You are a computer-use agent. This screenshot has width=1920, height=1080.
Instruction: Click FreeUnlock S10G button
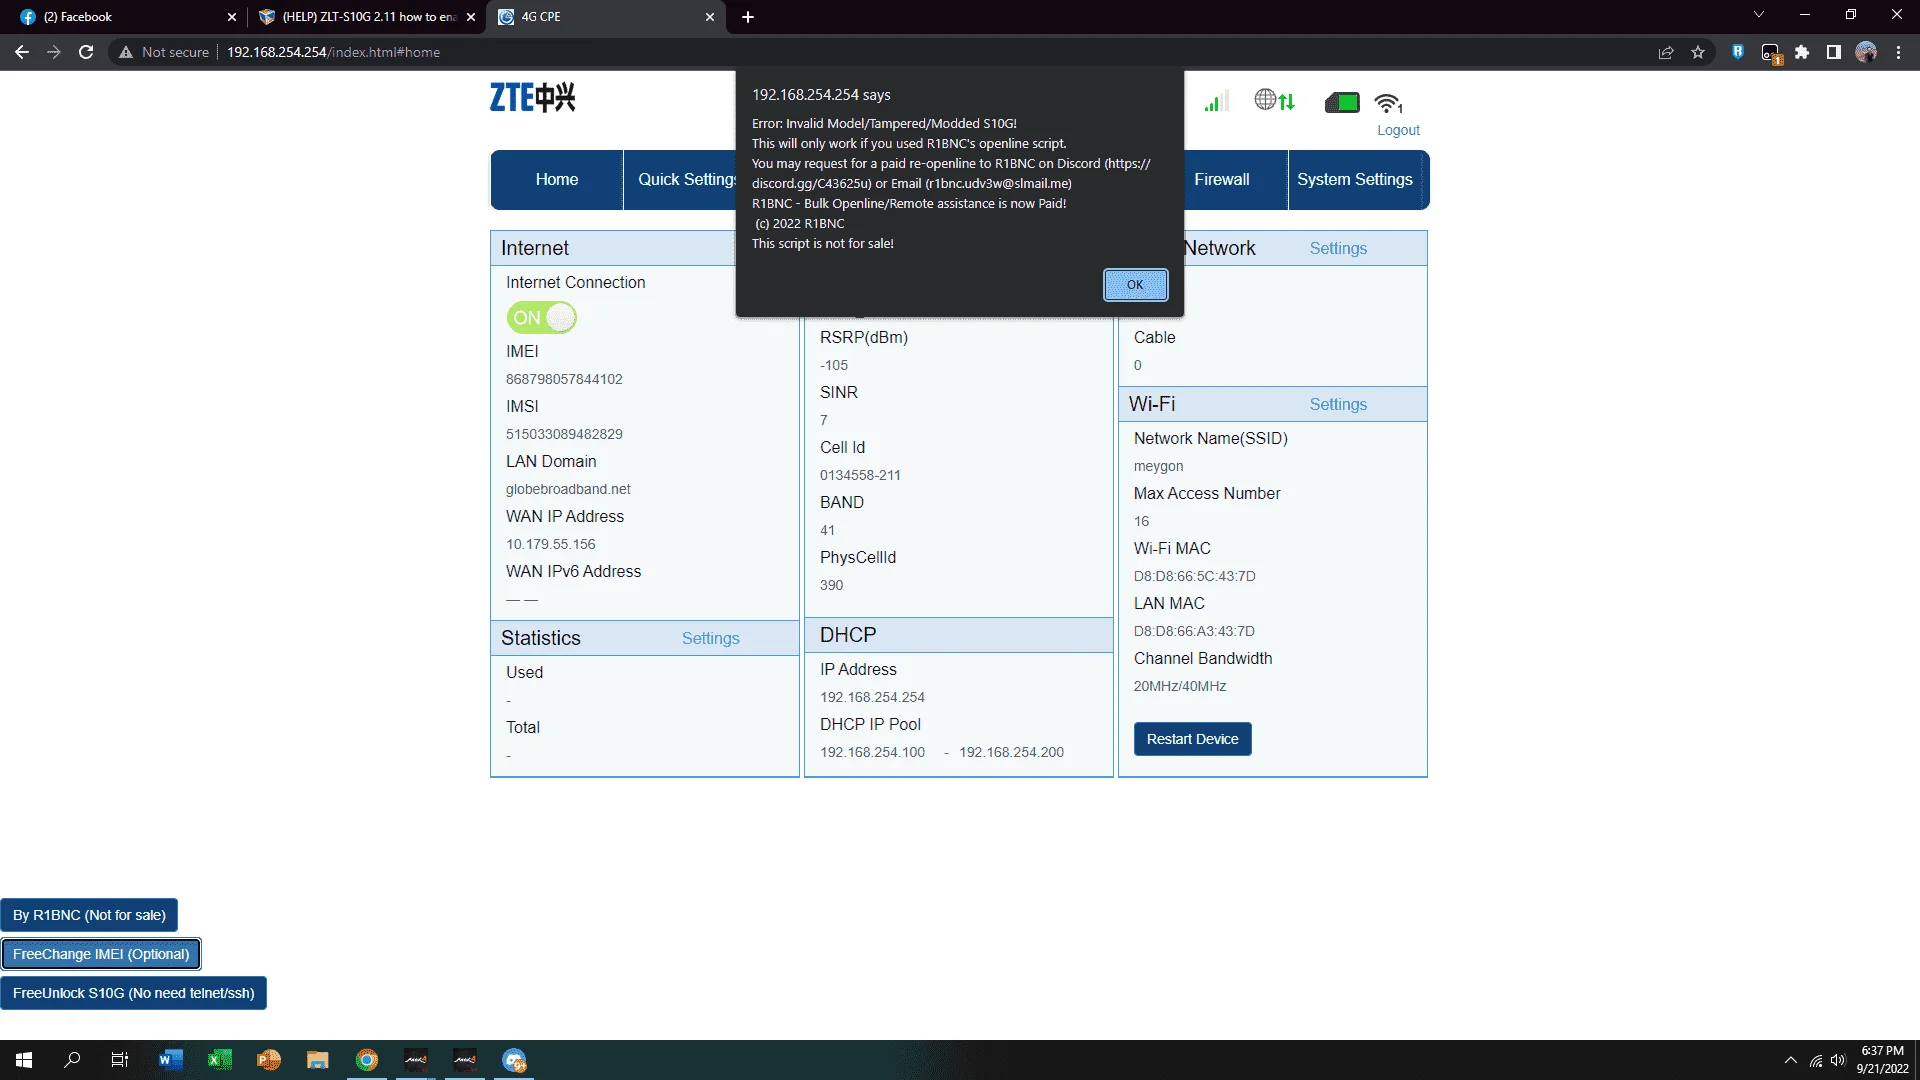point(133,993)
